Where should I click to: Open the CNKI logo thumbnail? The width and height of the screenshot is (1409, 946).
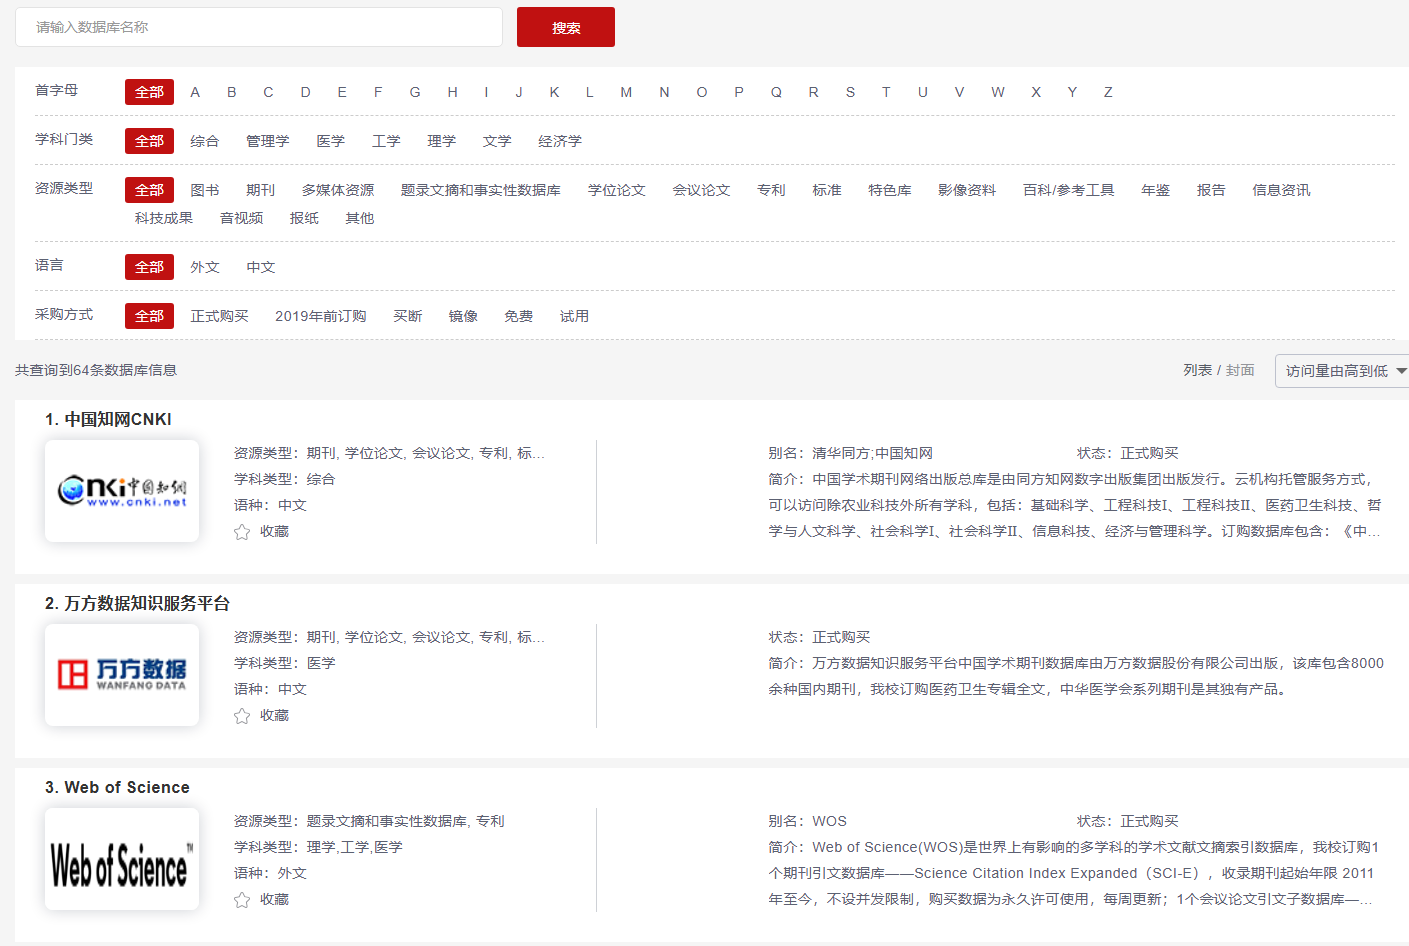[122, 491]
